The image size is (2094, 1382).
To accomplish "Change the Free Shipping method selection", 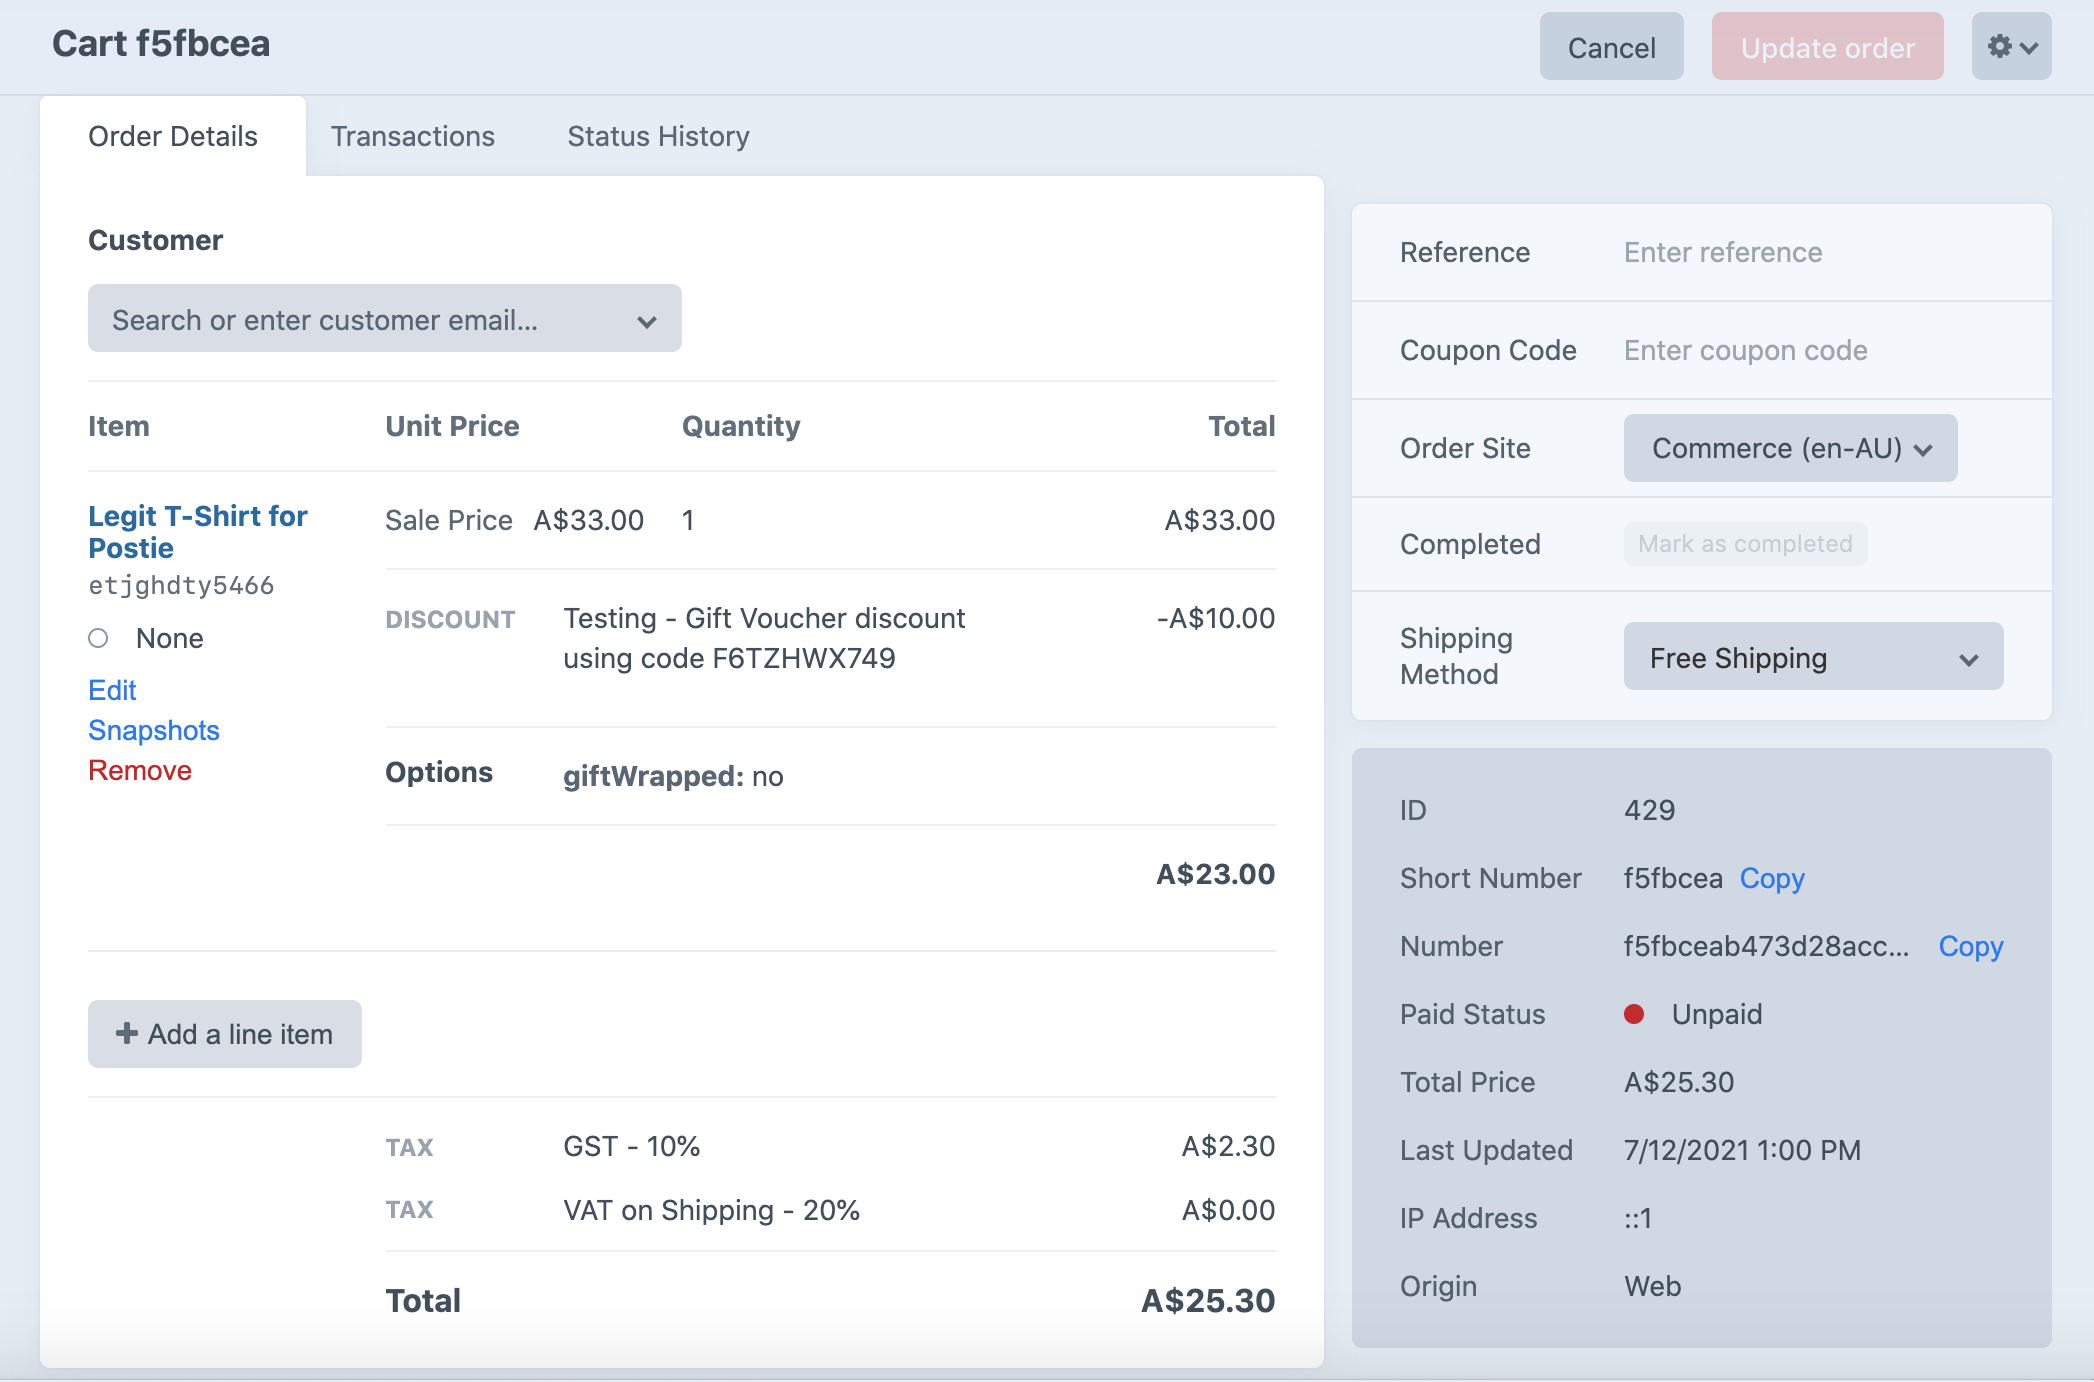I will point(1813,657).
